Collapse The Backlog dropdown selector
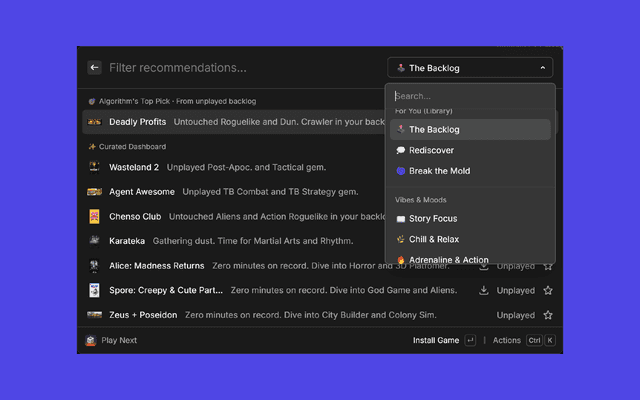Viewport: 640px width, 400px height. (x=470, y=68)
